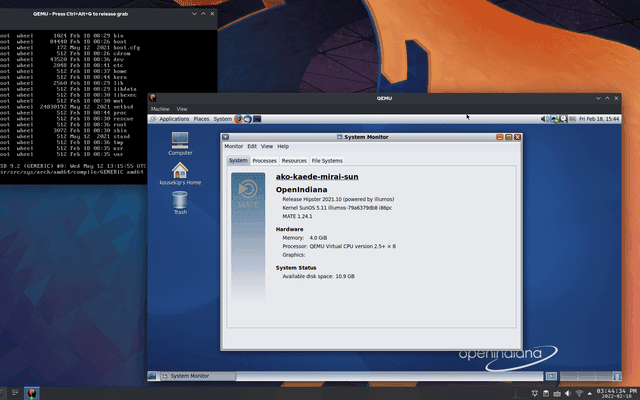Open the View menu in System Monitor
Viewport: 640px width, 400px height.
point(267,146)
